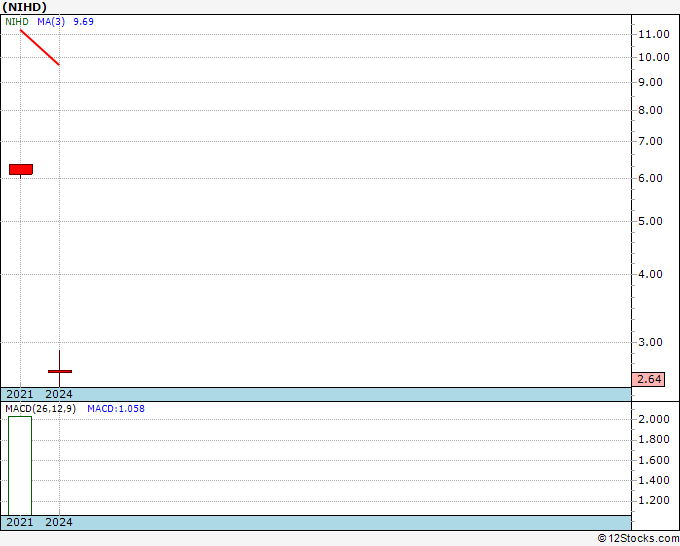Click the 6.00 price axis tick
Viewport: 680px width, 546px height.
pyautogui.click(x=651, y=178)
